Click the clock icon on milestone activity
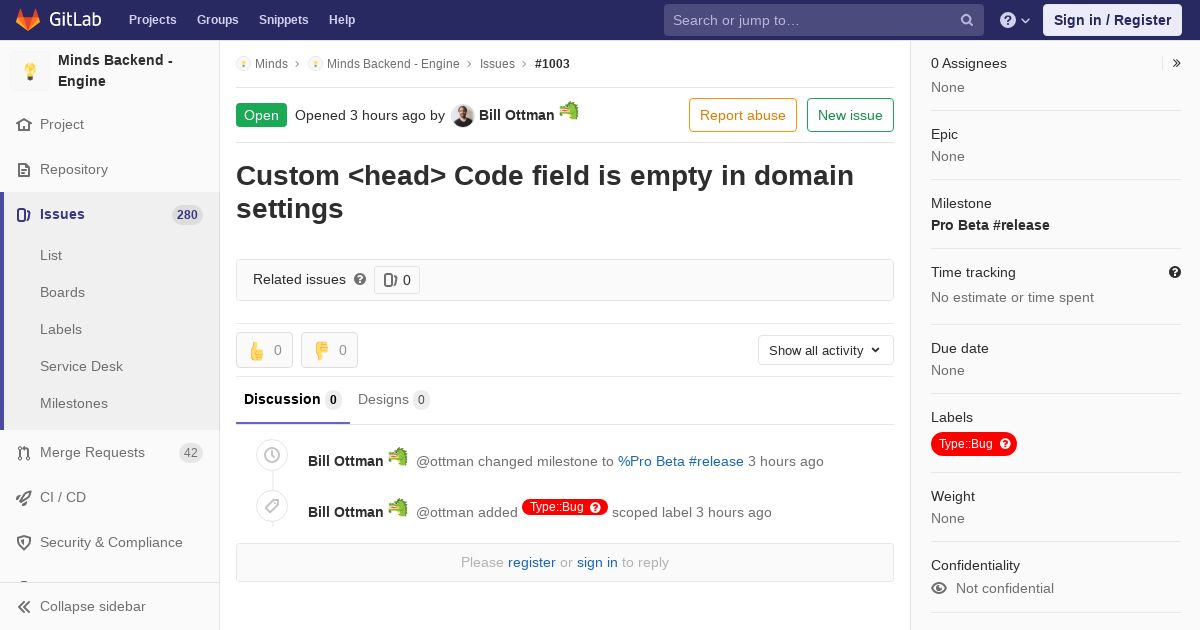 click(271, 455)
